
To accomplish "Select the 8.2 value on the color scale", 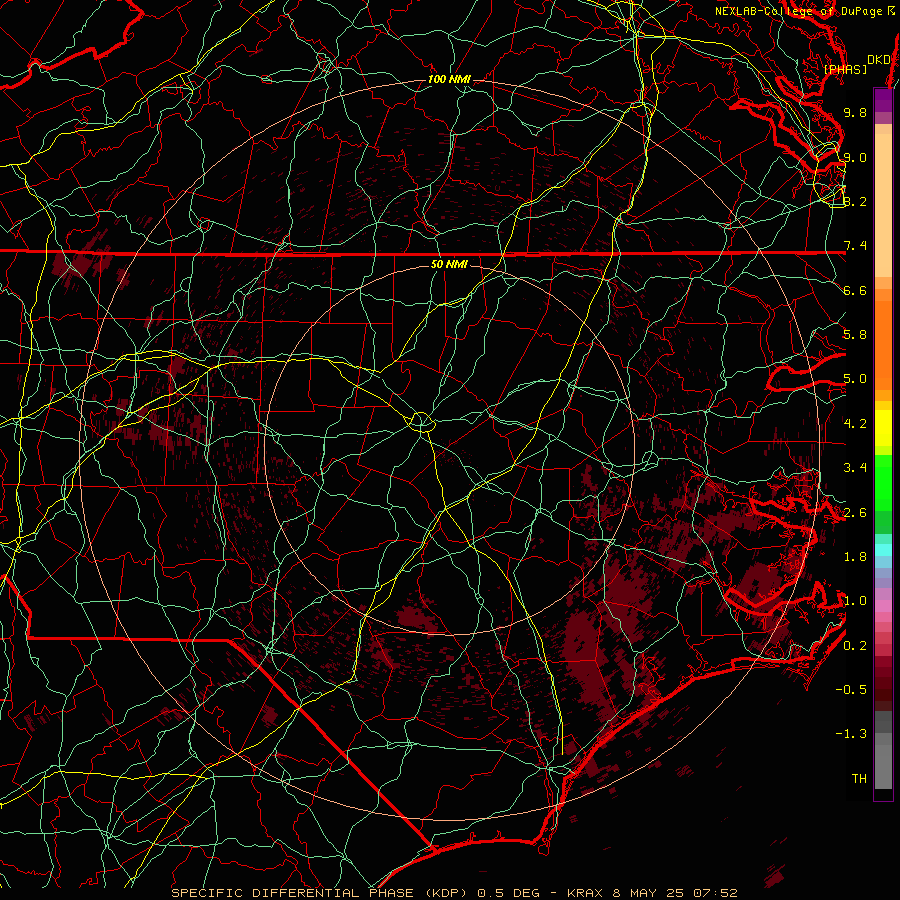I will pos(855,201).
